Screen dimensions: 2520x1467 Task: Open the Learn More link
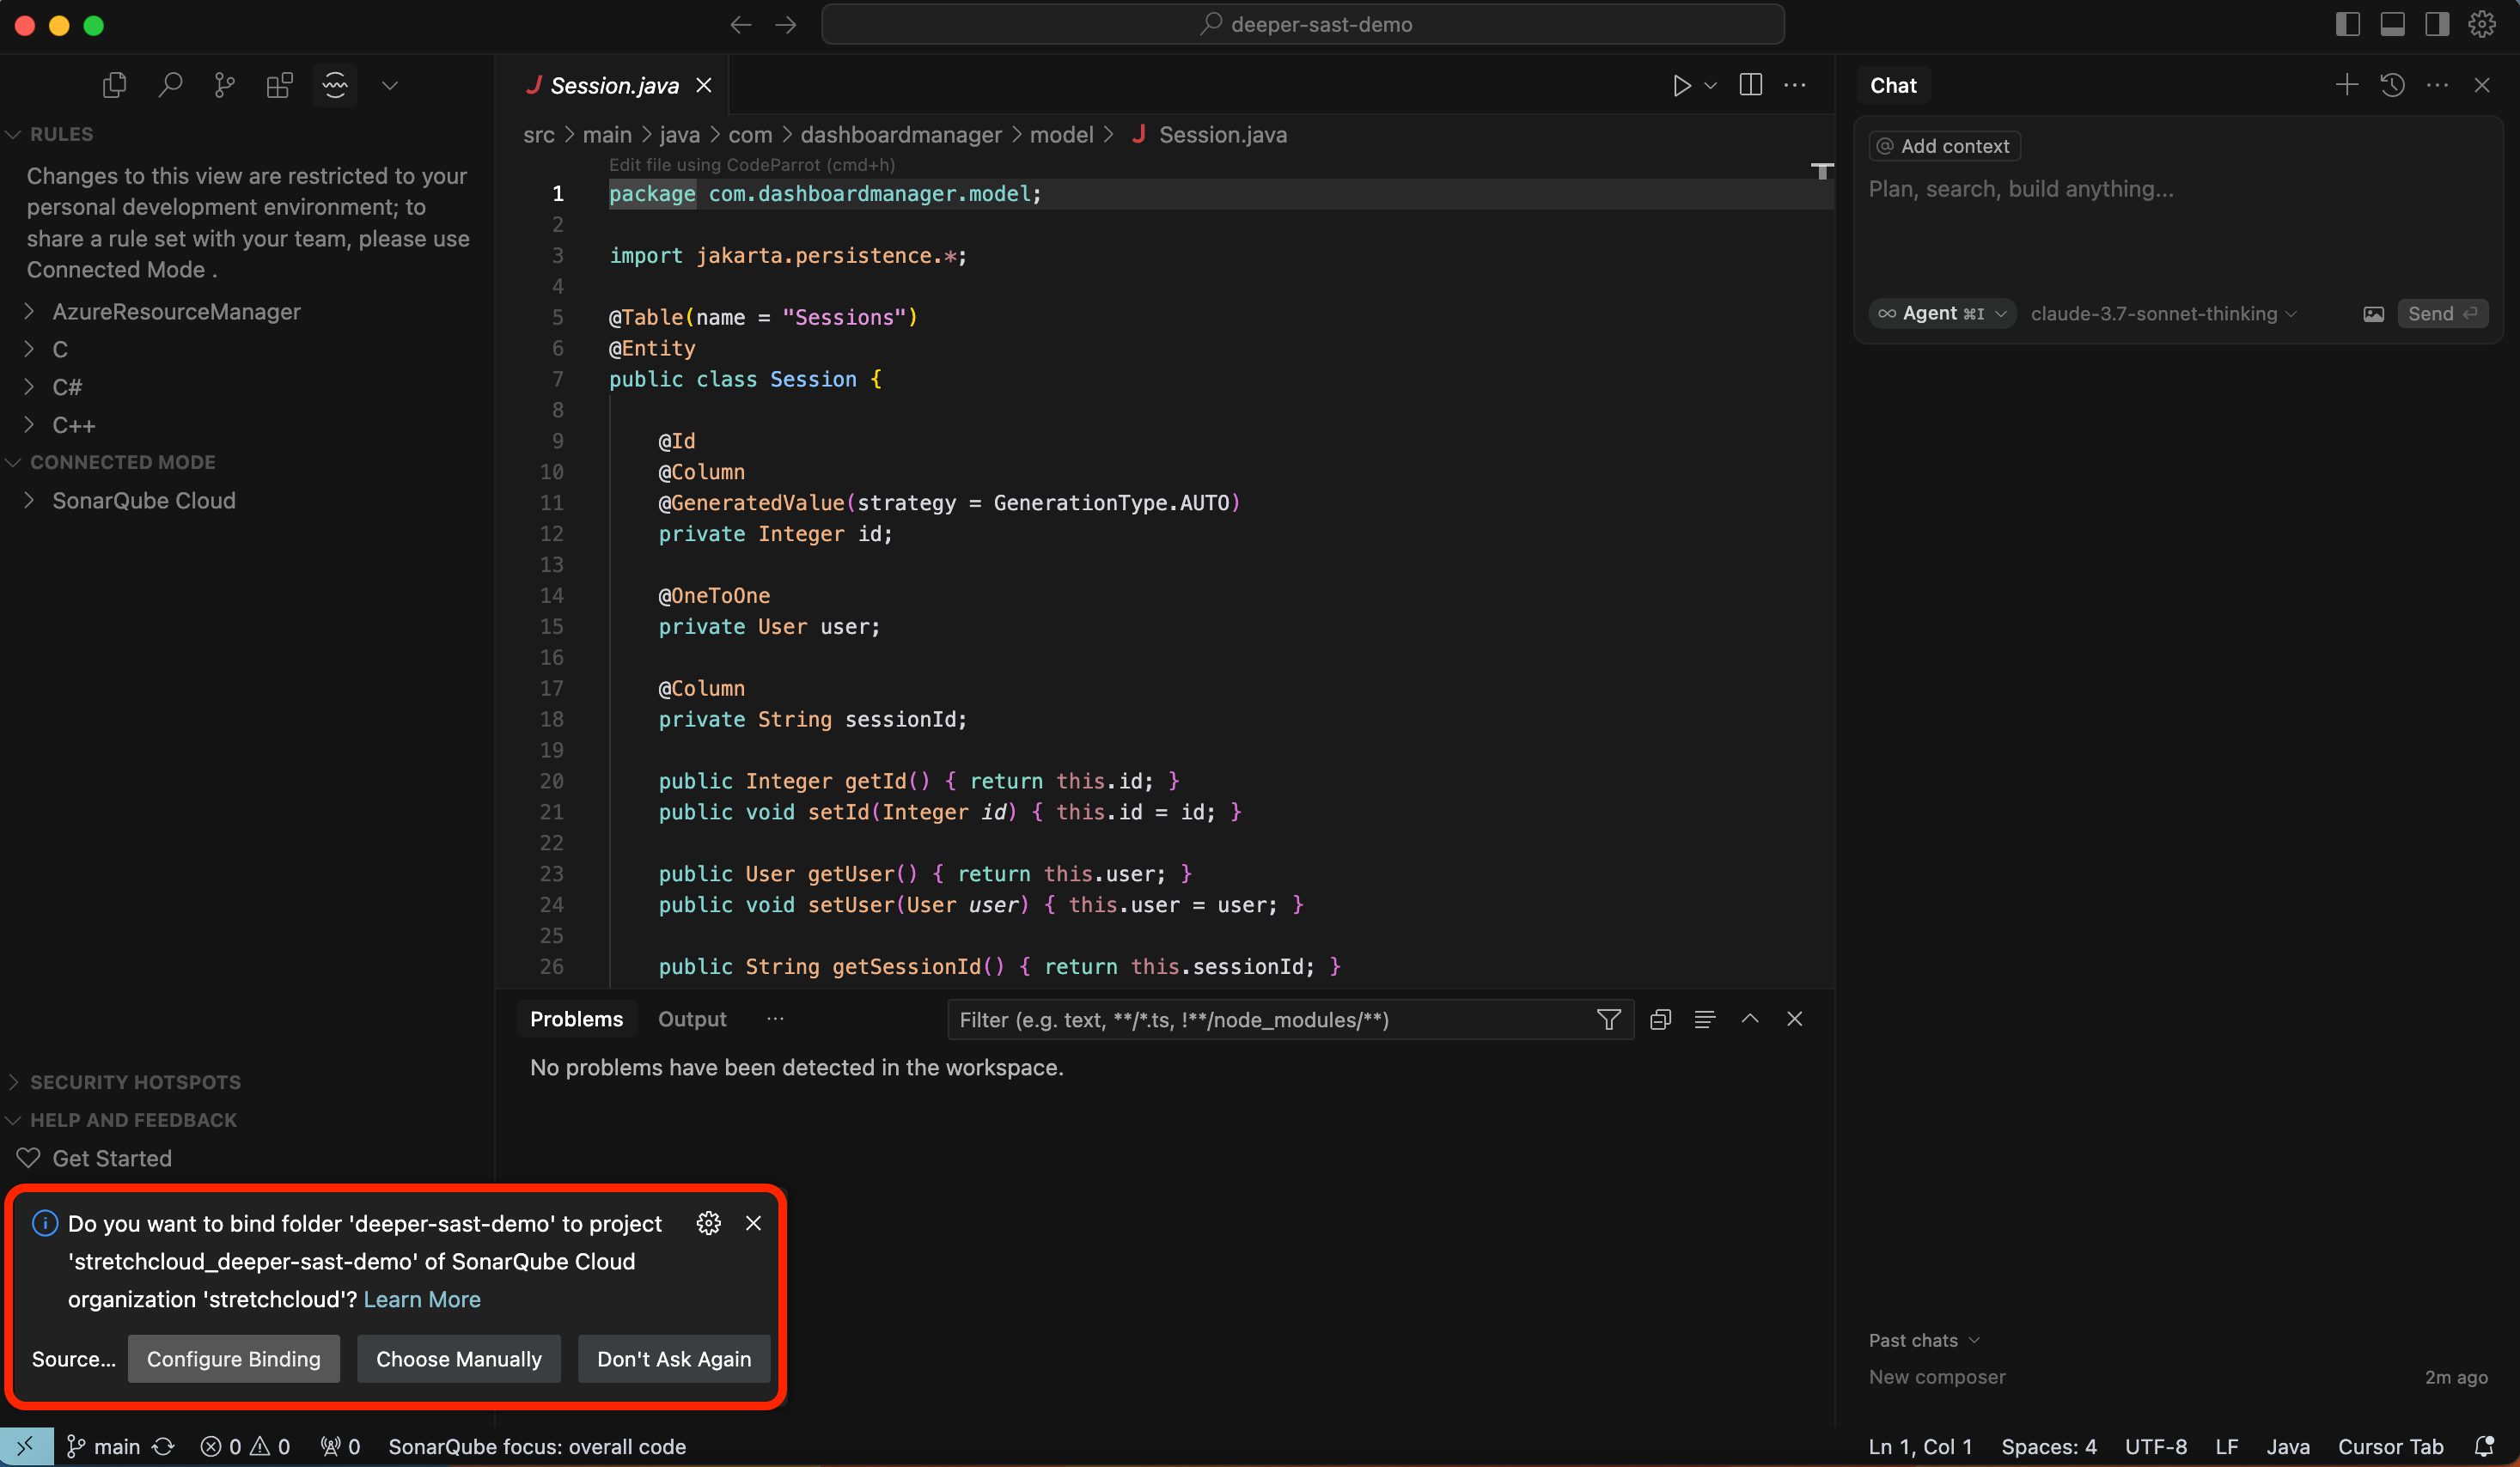point(422,1299)
